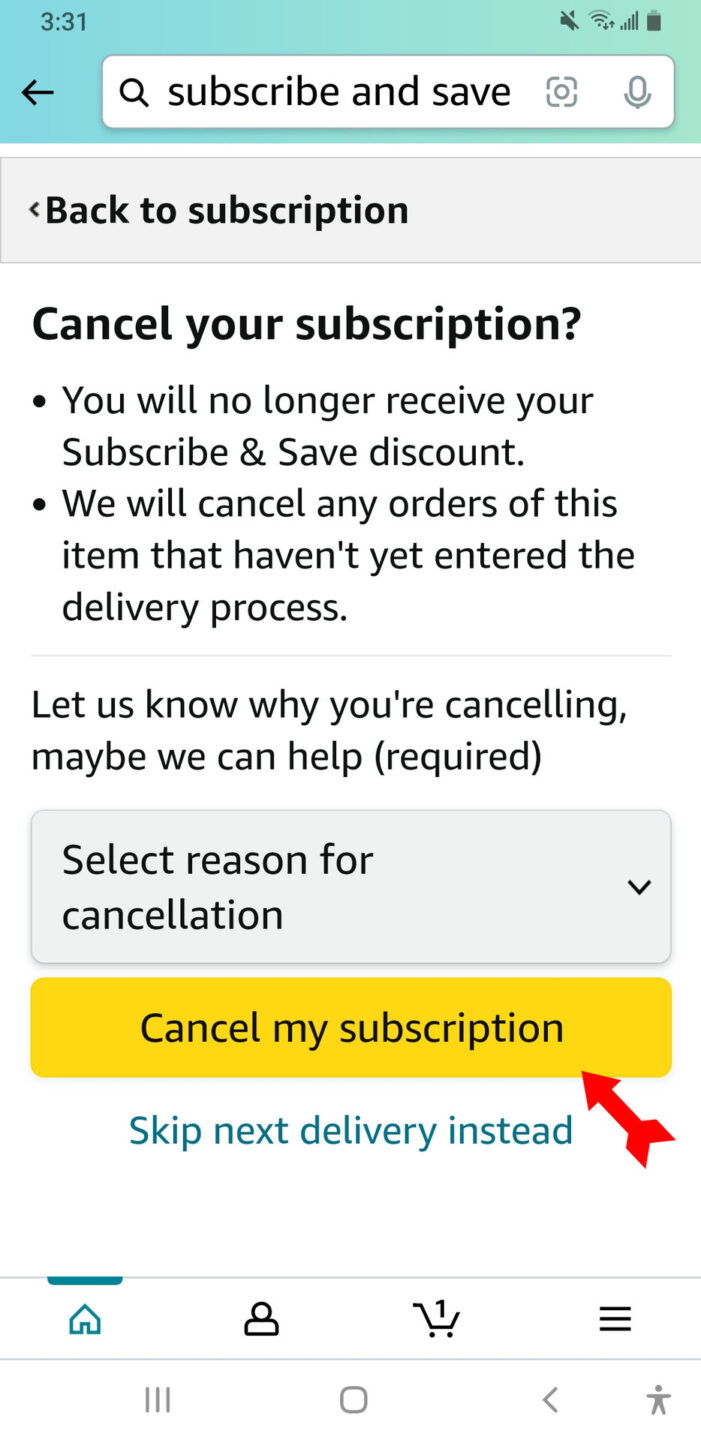Tap the Android home navigation button
Image resolution: width=701 pixels, height=1440 pixels.
[x=352, y=1400]
